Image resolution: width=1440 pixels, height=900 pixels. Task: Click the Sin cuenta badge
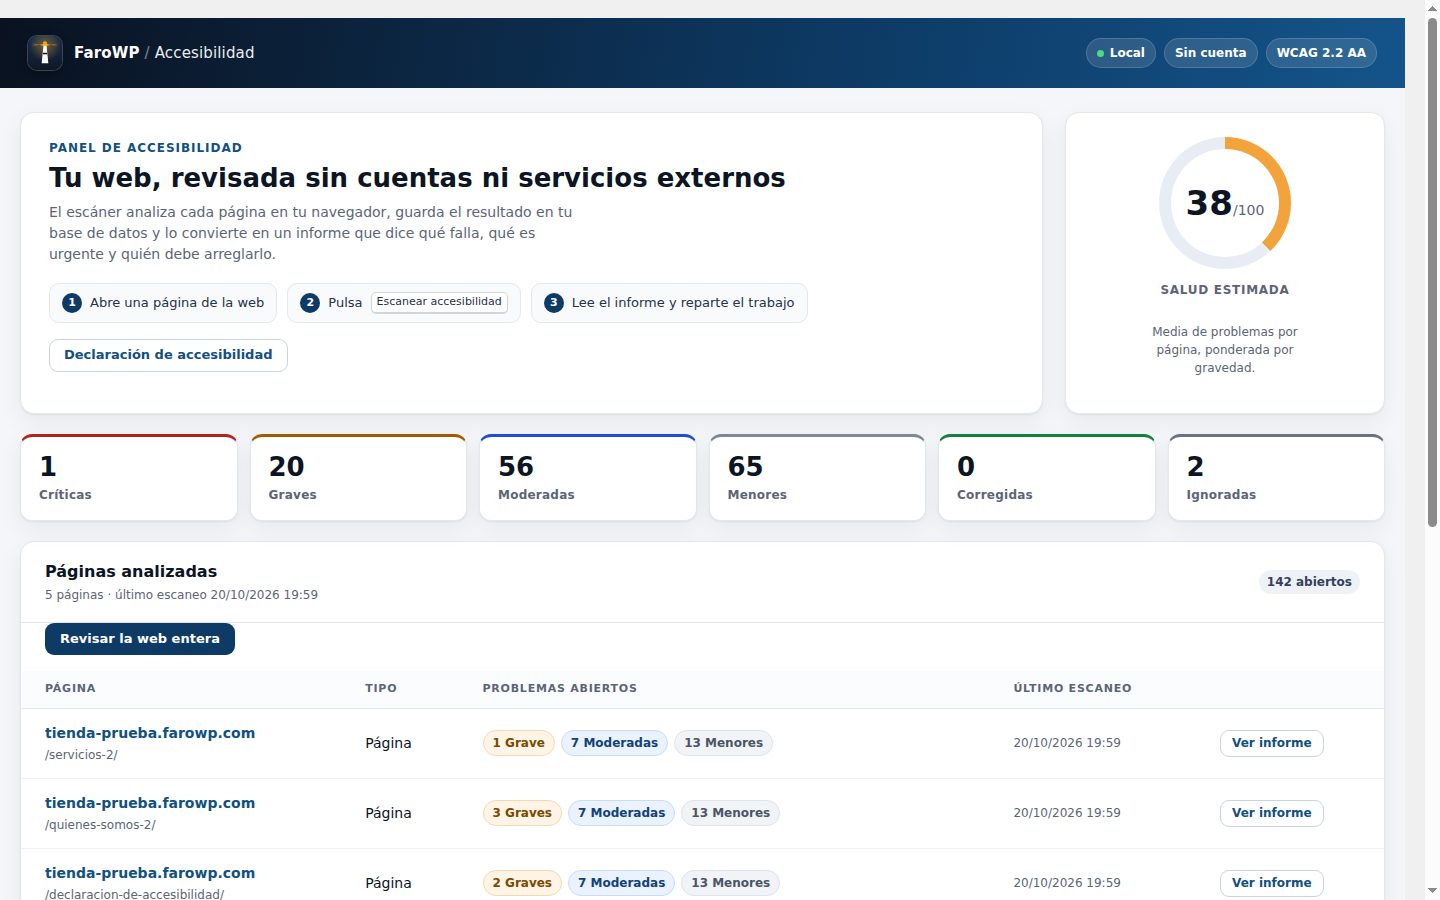[1210, 53]
